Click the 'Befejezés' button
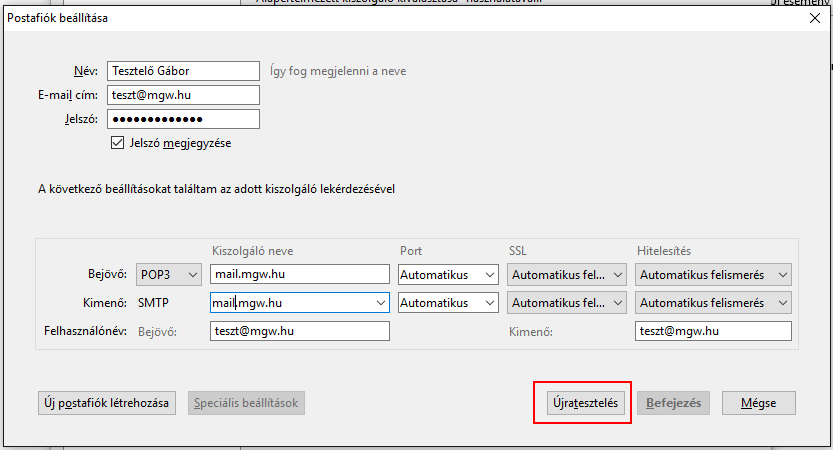 click(x=674, y=403)
